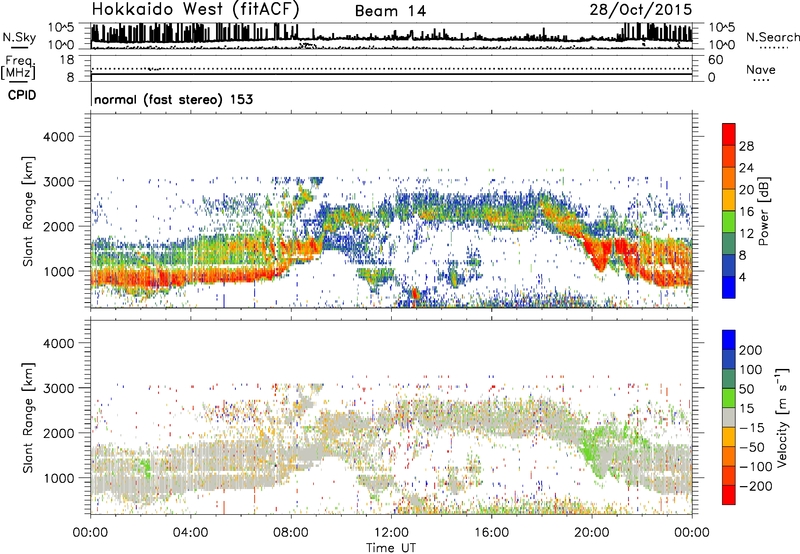Click the "10^0" tick beside N.Search

[x=721, y=45]
